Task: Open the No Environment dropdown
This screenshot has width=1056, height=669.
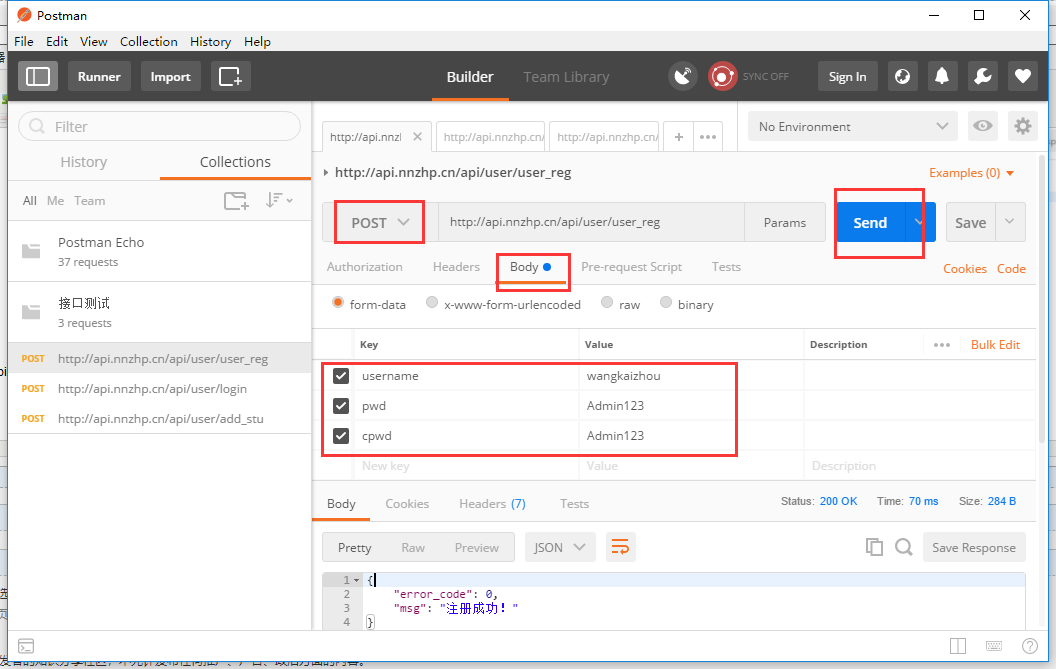Action: [853, 127]
